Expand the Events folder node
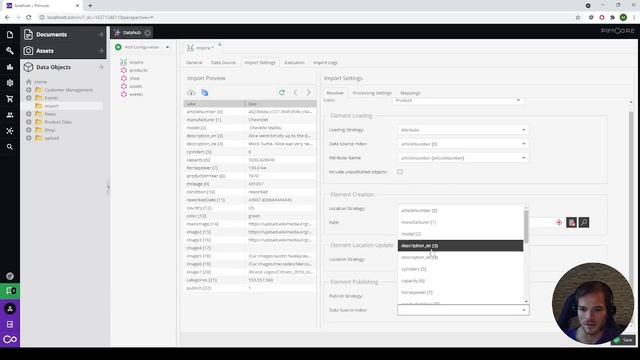This screenshot has width=640, height=360. pyautogui.click(x=29, y=98)
